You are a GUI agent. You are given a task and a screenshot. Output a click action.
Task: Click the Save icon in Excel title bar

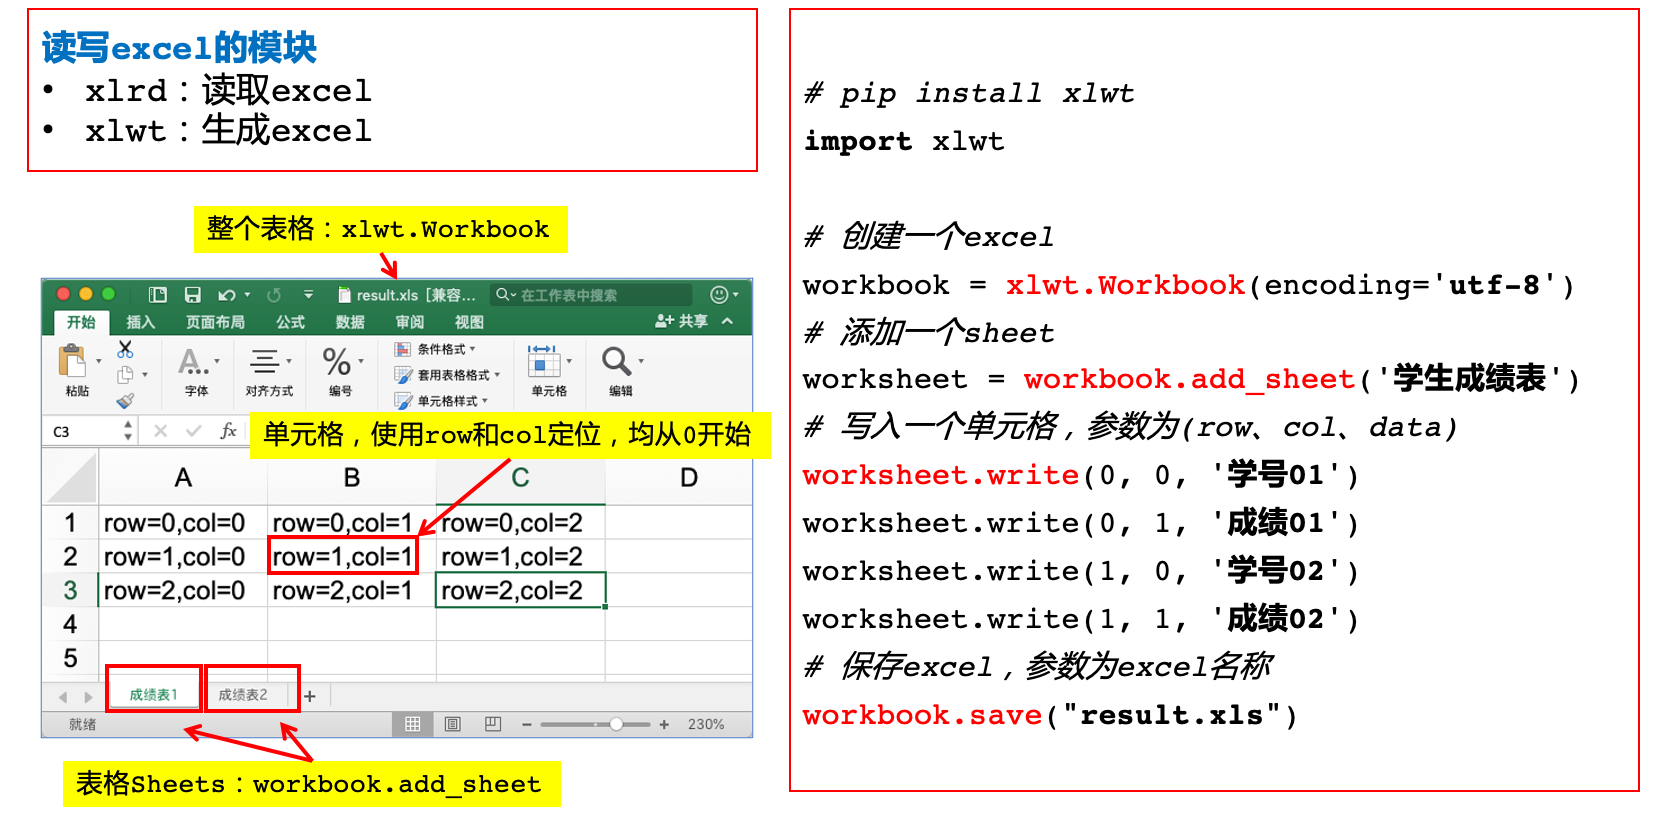point(192,295)
